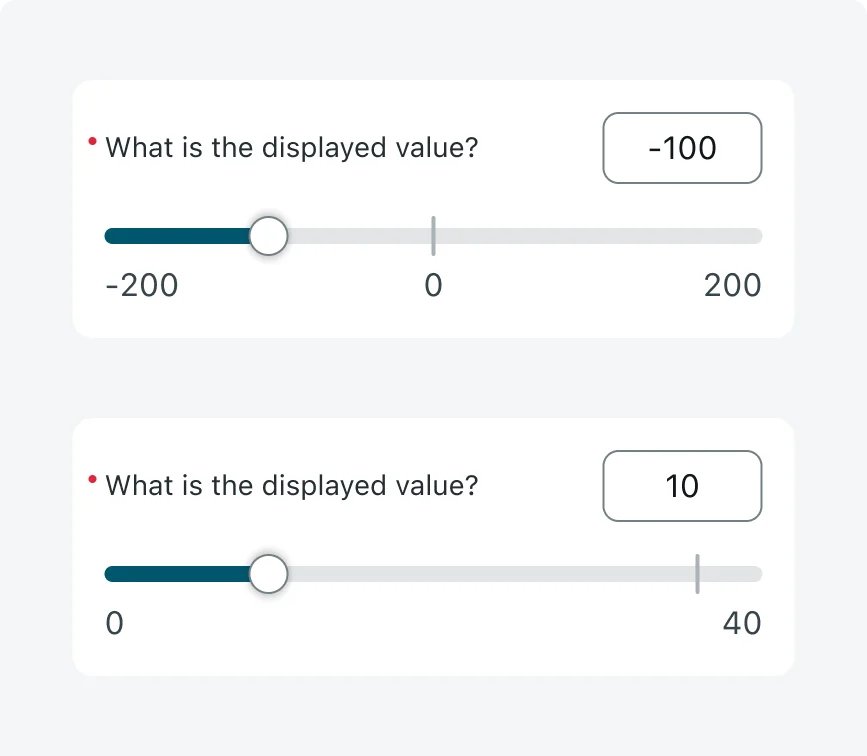This screenshot has height=756, width=867.
Task: Click the tick mark above the 40 label
Action: coord(697,573)
